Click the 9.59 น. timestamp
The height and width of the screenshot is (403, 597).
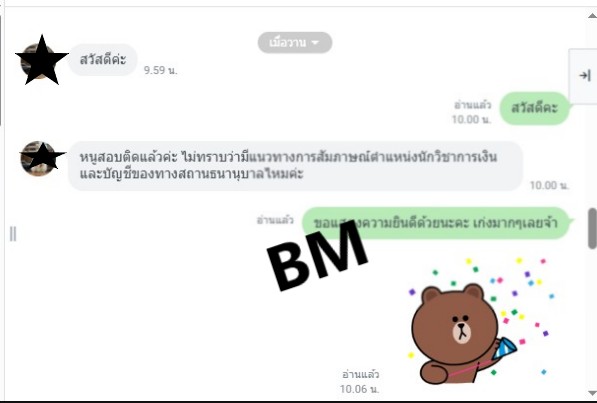(160, 70)
